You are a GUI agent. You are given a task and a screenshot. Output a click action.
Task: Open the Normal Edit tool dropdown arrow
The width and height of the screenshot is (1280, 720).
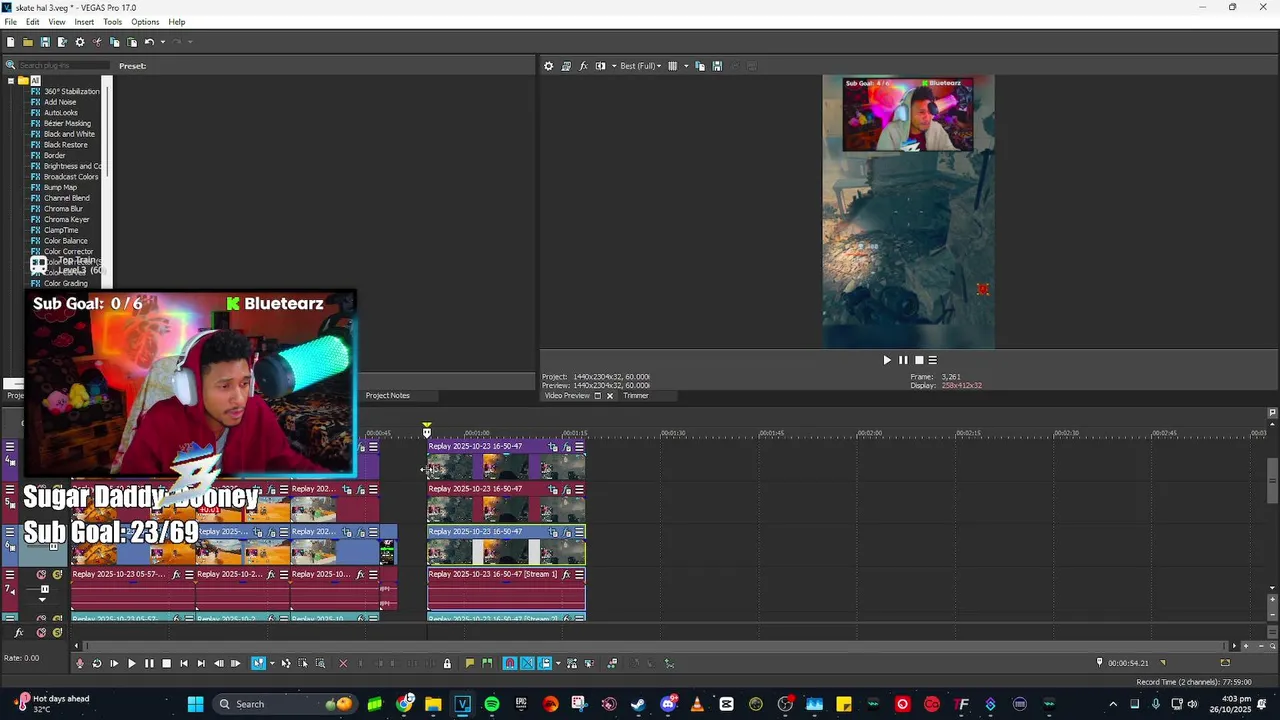(x=272, y=663)
